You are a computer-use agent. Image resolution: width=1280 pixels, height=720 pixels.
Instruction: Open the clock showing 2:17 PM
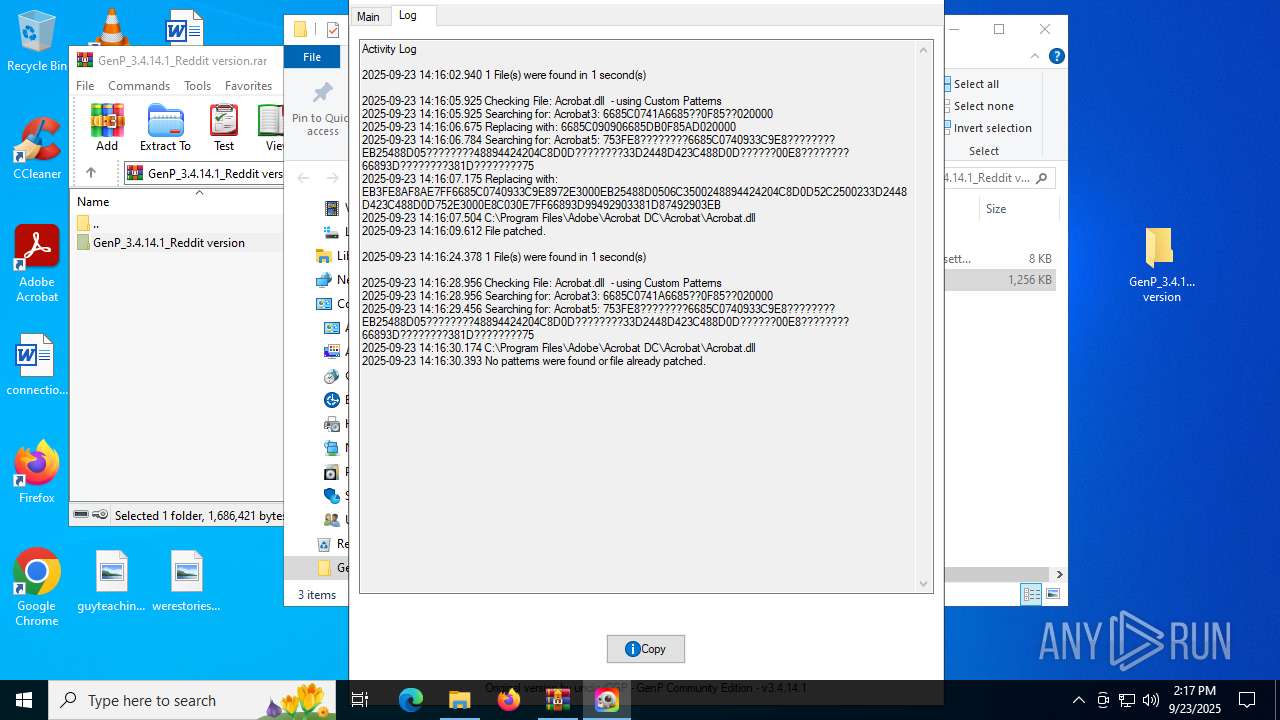(x=1195, y=700)
